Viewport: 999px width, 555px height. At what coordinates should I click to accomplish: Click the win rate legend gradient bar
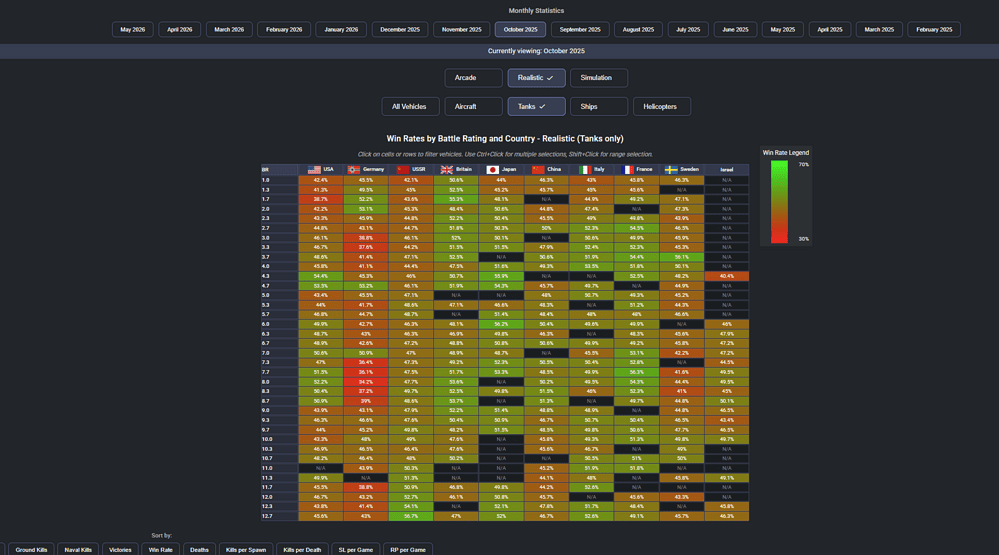(779, 202)
